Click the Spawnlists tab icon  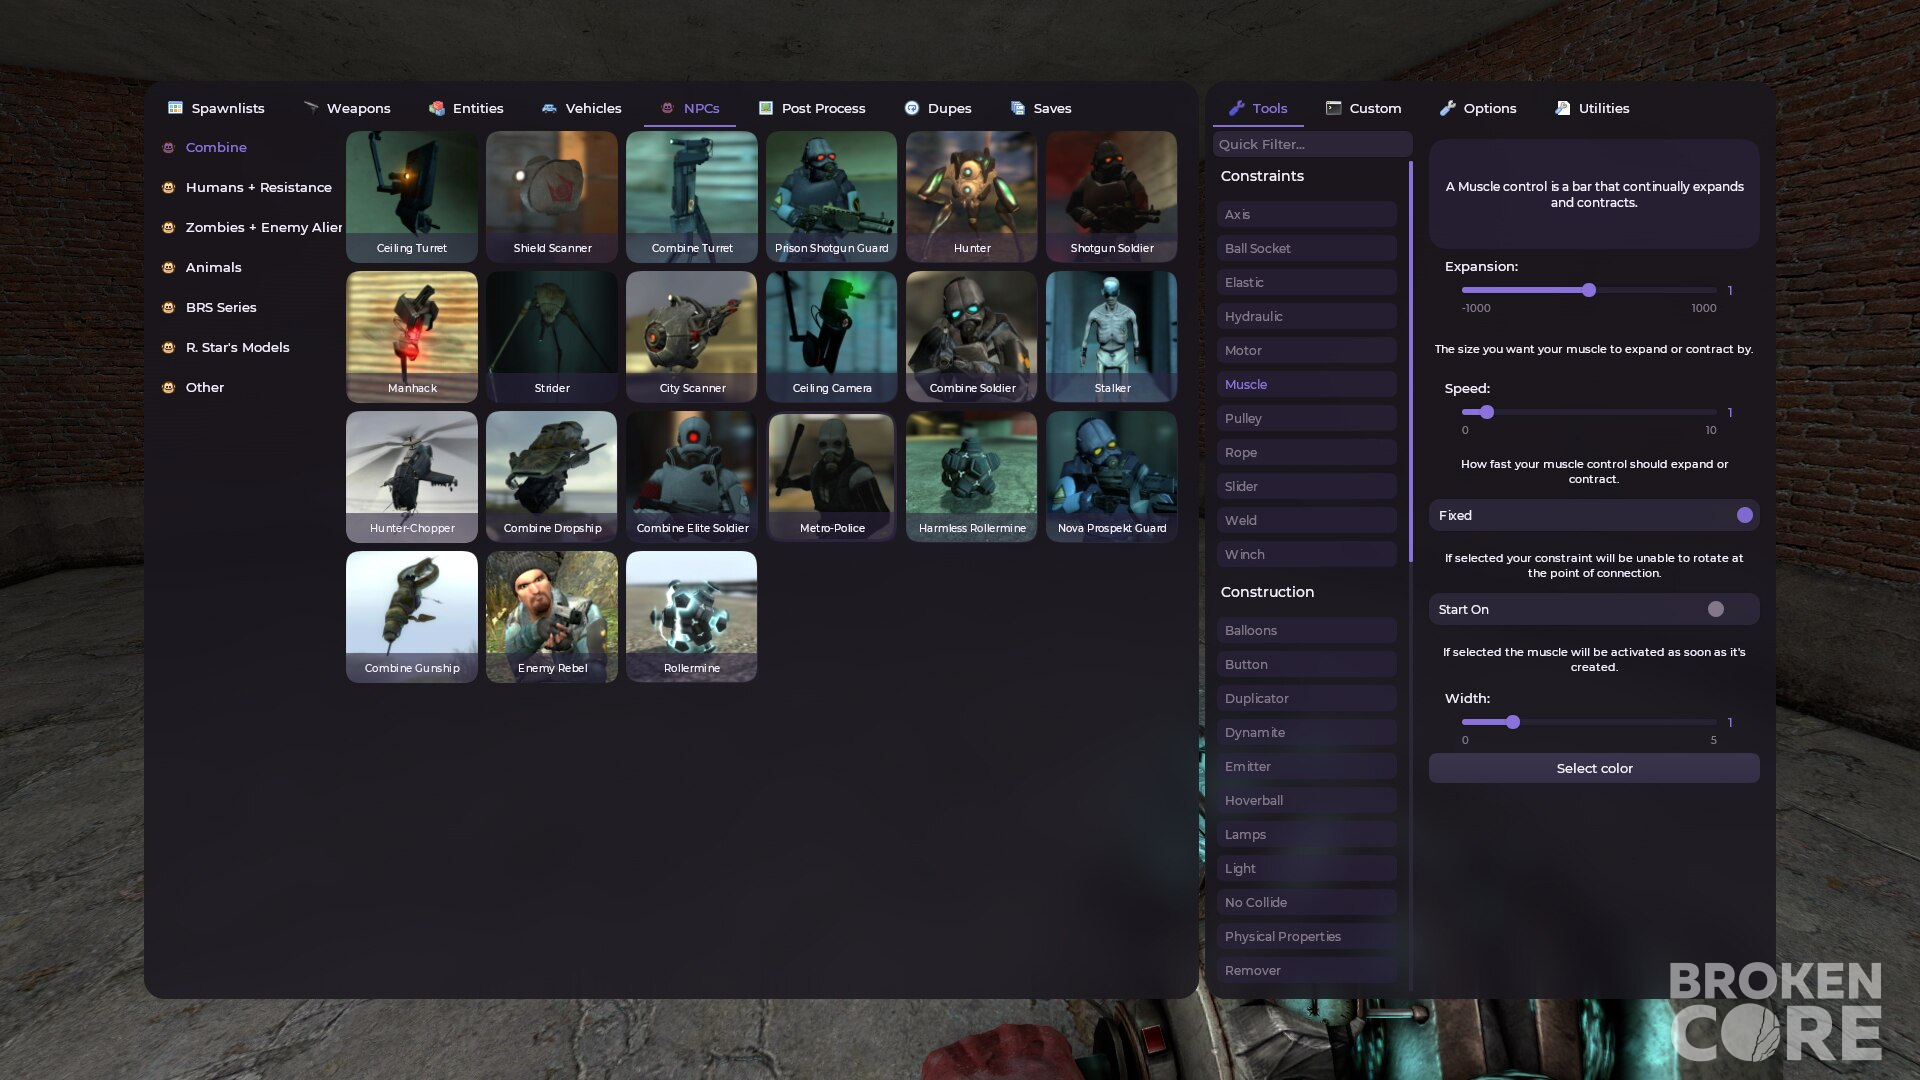tap(175, 108)
